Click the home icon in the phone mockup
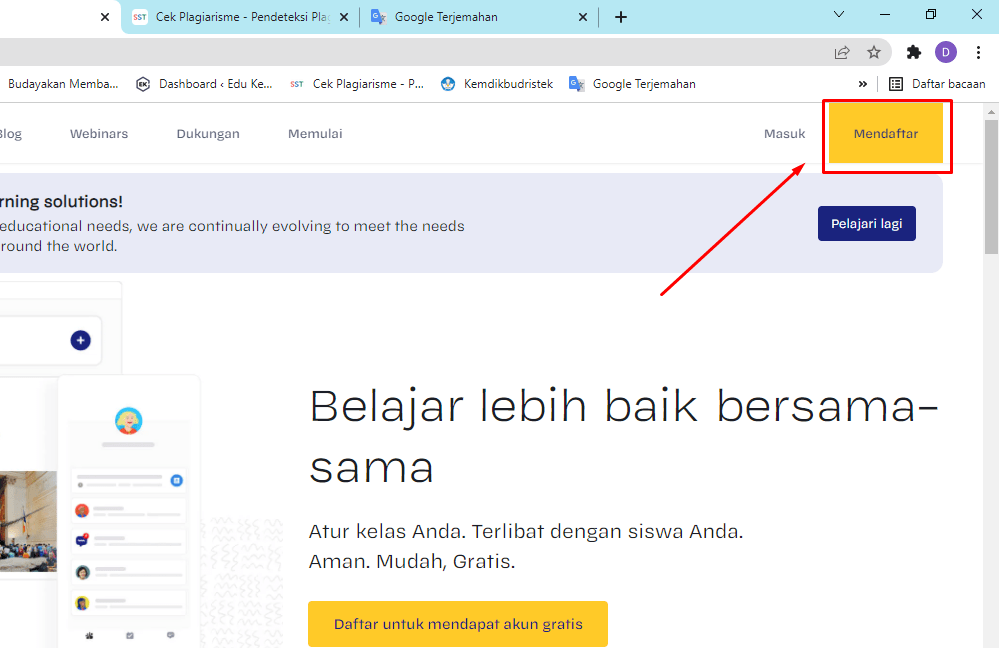 click(88, 634)
